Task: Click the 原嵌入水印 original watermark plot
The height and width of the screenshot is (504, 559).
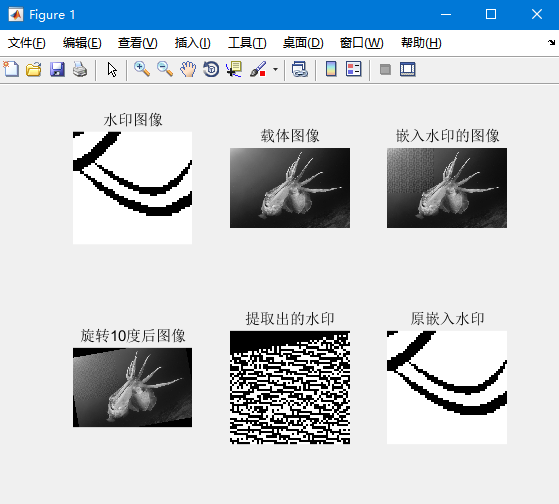Action: pos(447,387)
